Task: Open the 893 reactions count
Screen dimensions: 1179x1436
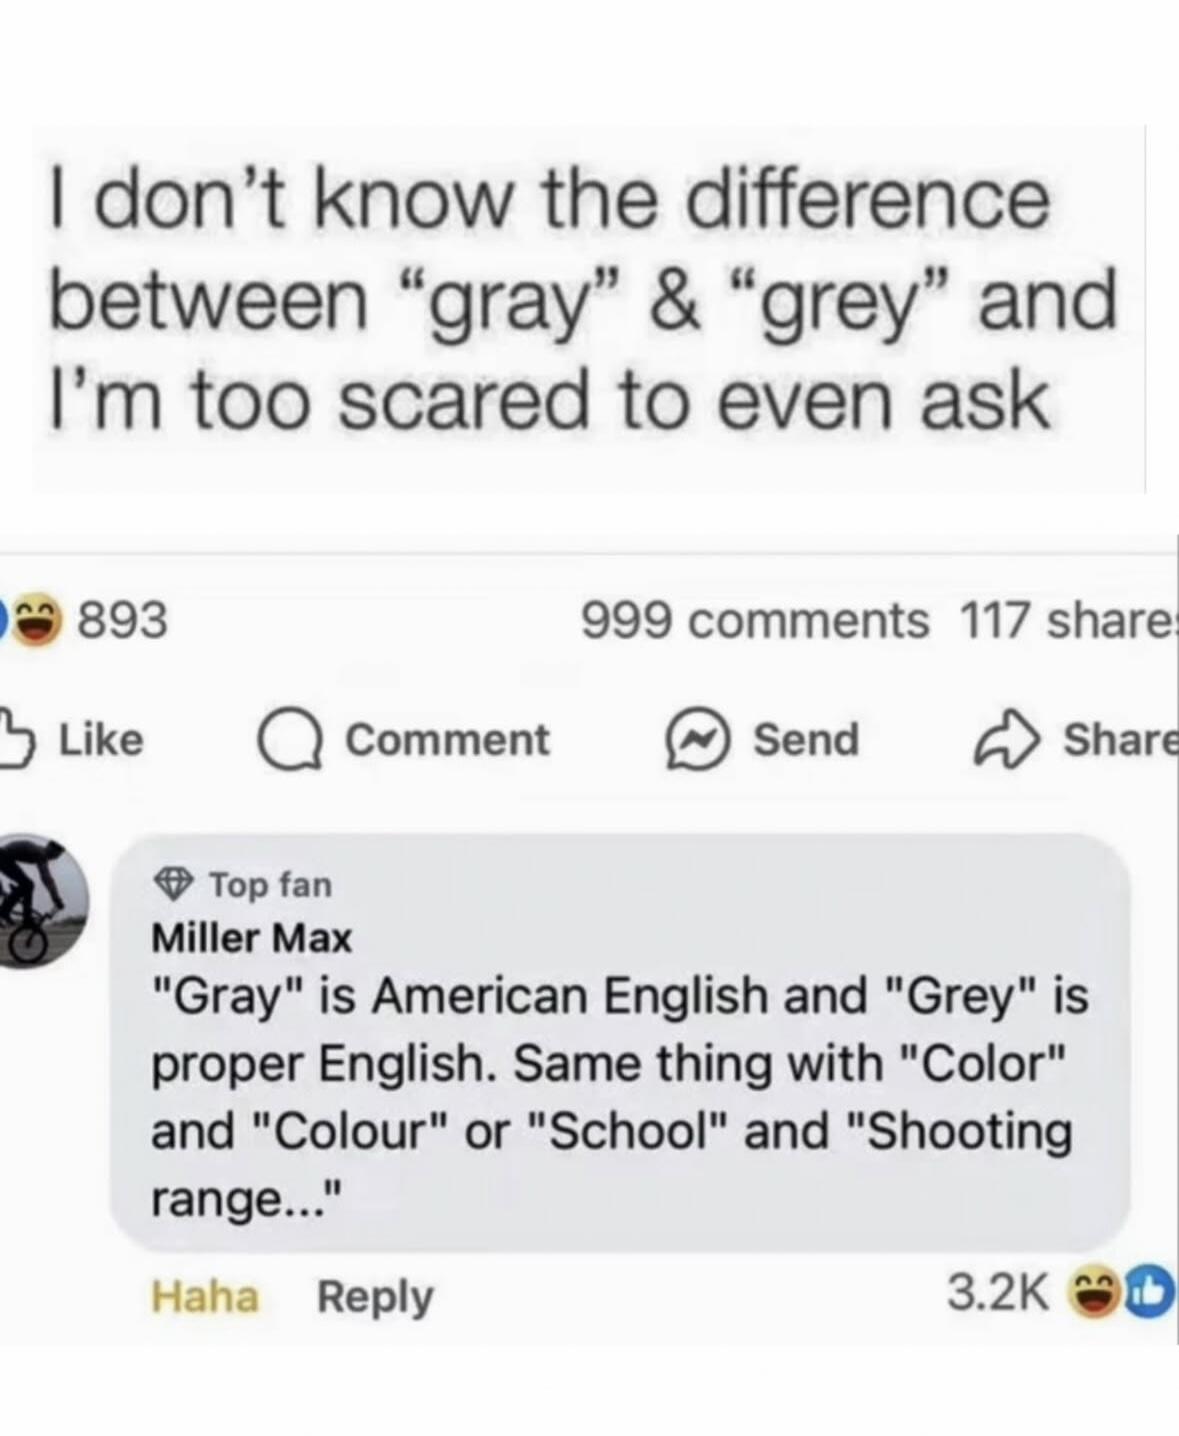Action: click(123, 620)
